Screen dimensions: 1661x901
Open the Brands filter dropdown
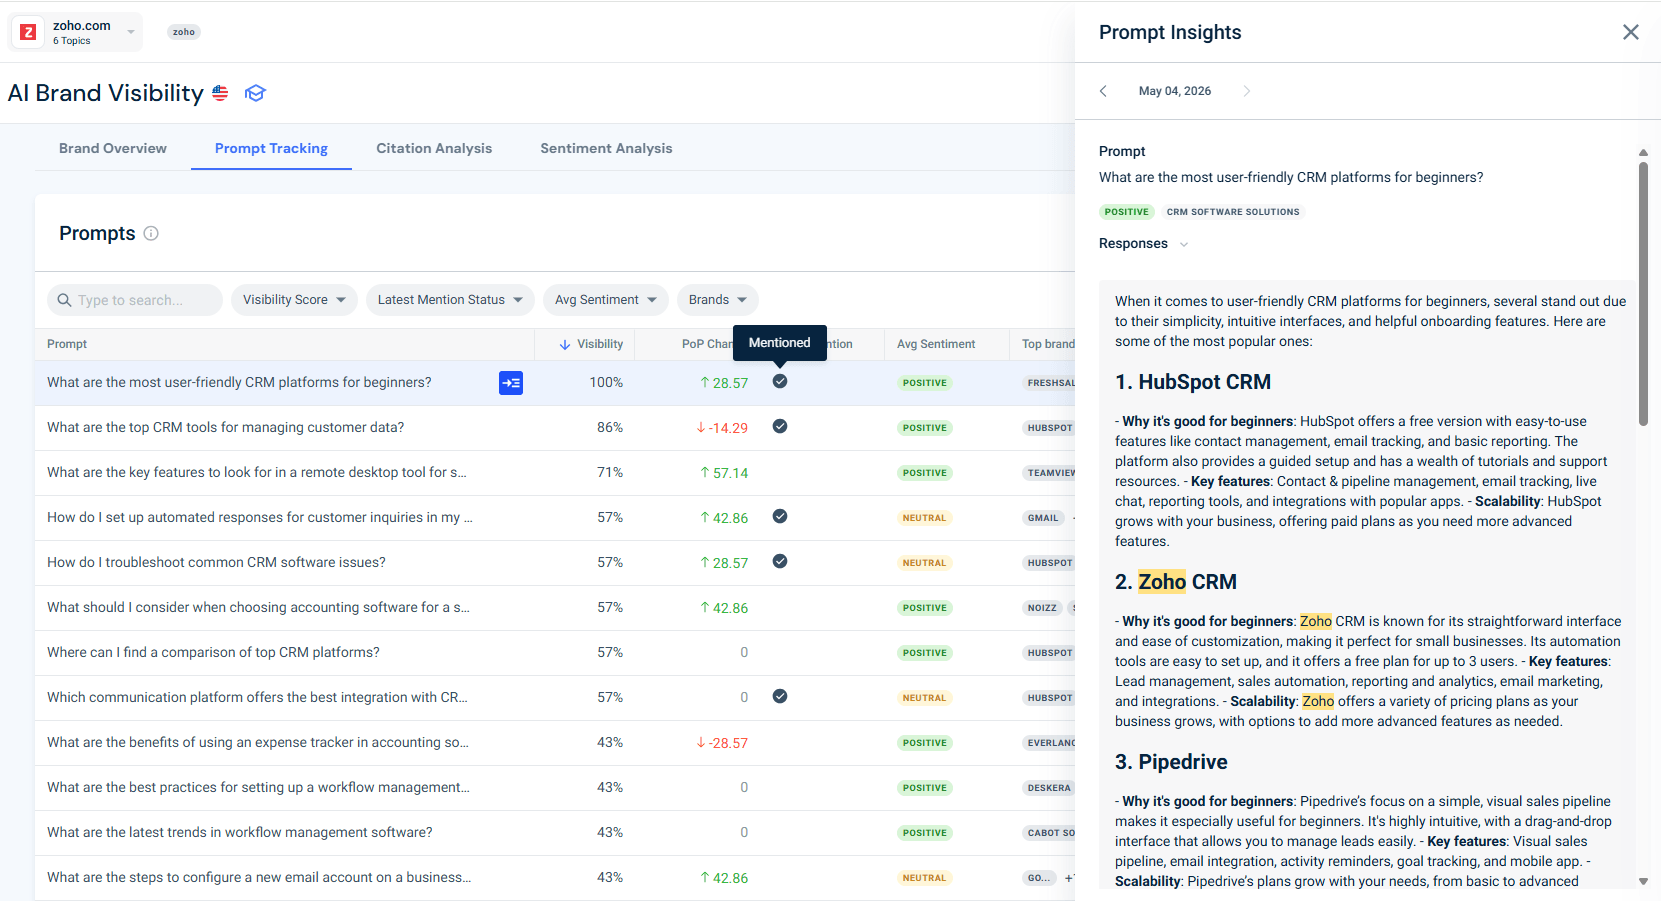point(718,300)
